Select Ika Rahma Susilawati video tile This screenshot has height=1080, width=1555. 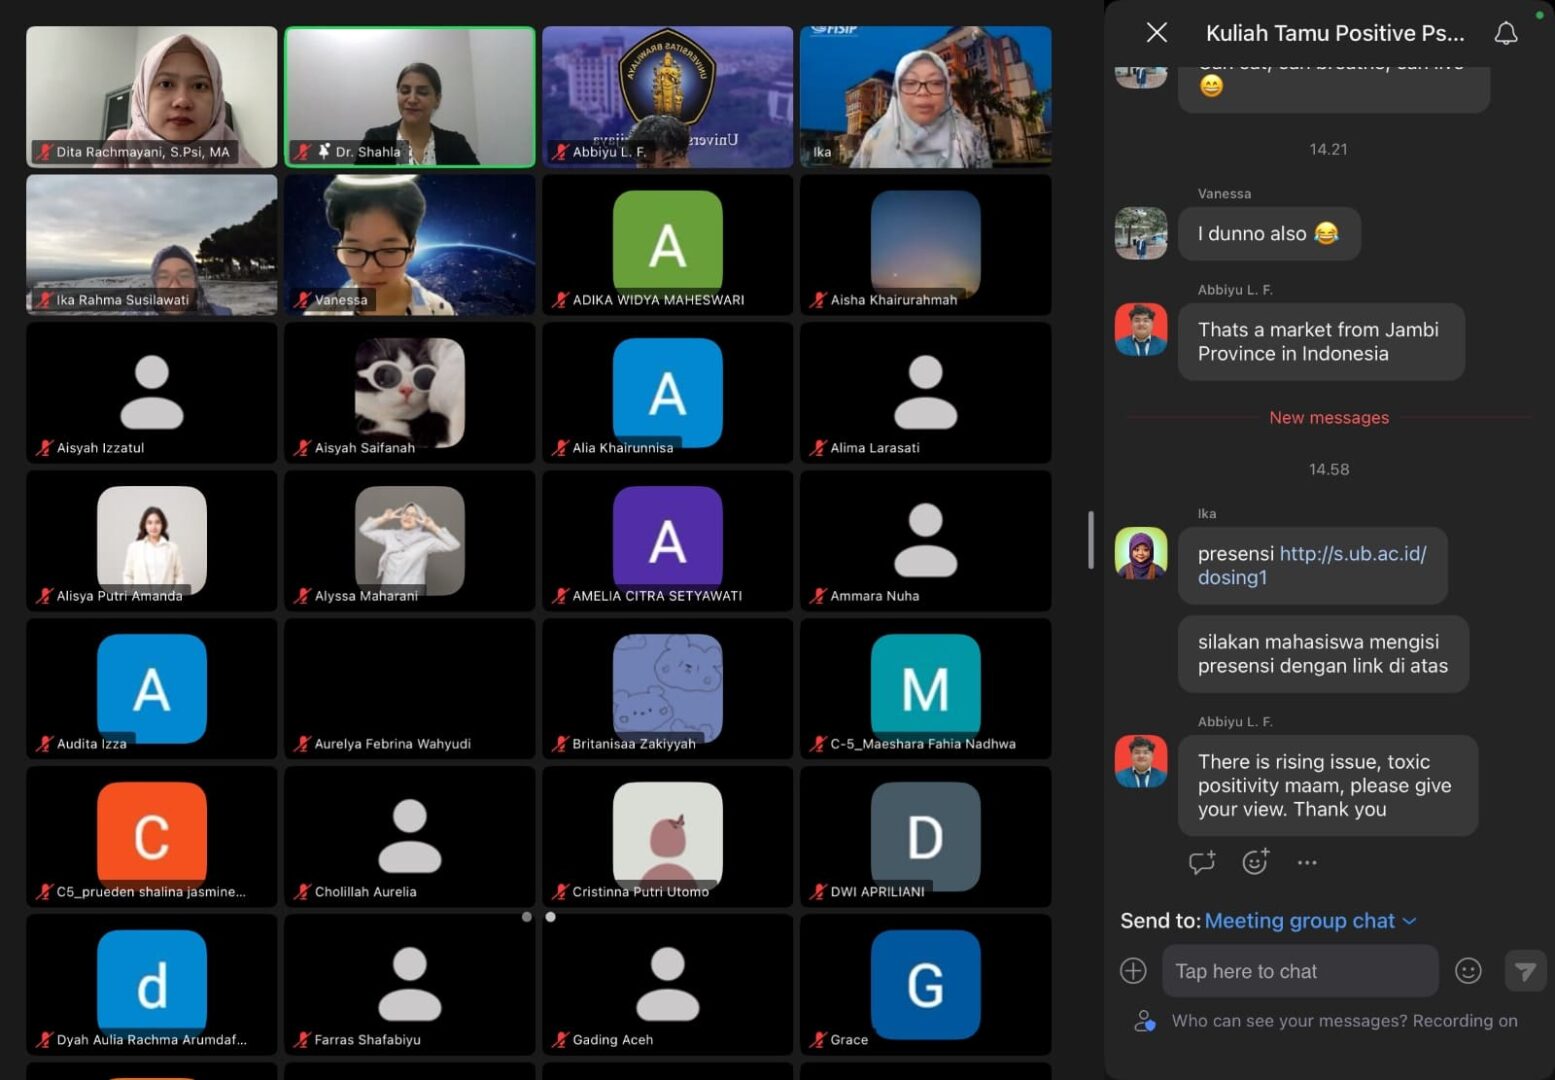tap(152, 245)
